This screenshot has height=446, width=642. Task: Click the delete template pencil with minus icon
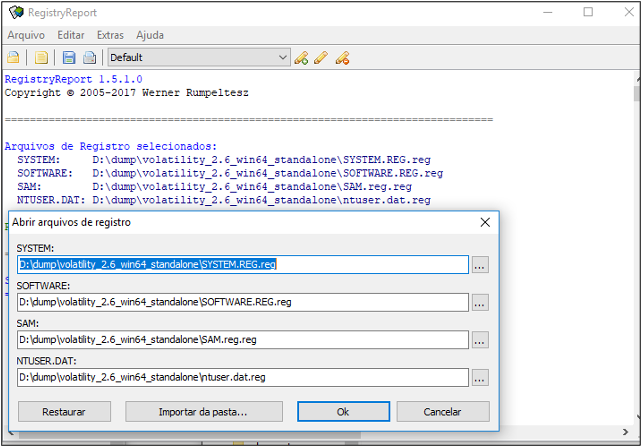click(342, 58)
